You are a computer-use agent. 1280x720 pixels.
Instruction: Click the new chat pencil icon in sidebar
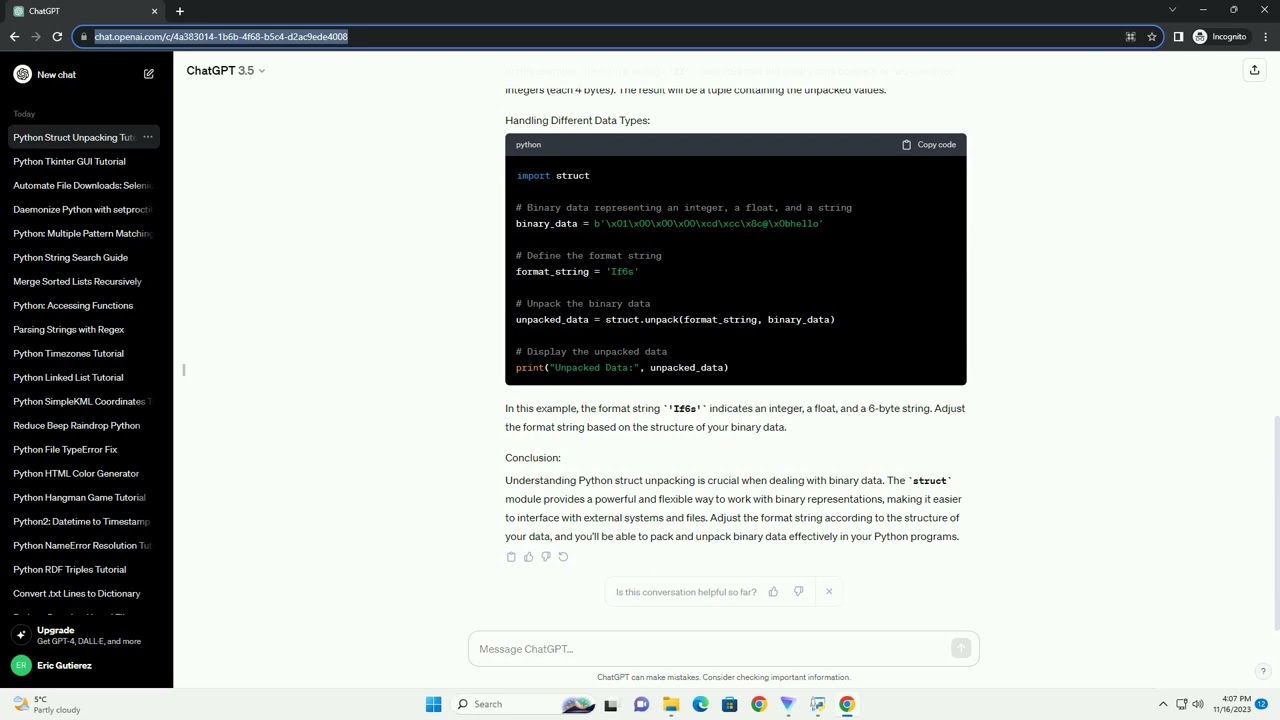coord(149,74)
